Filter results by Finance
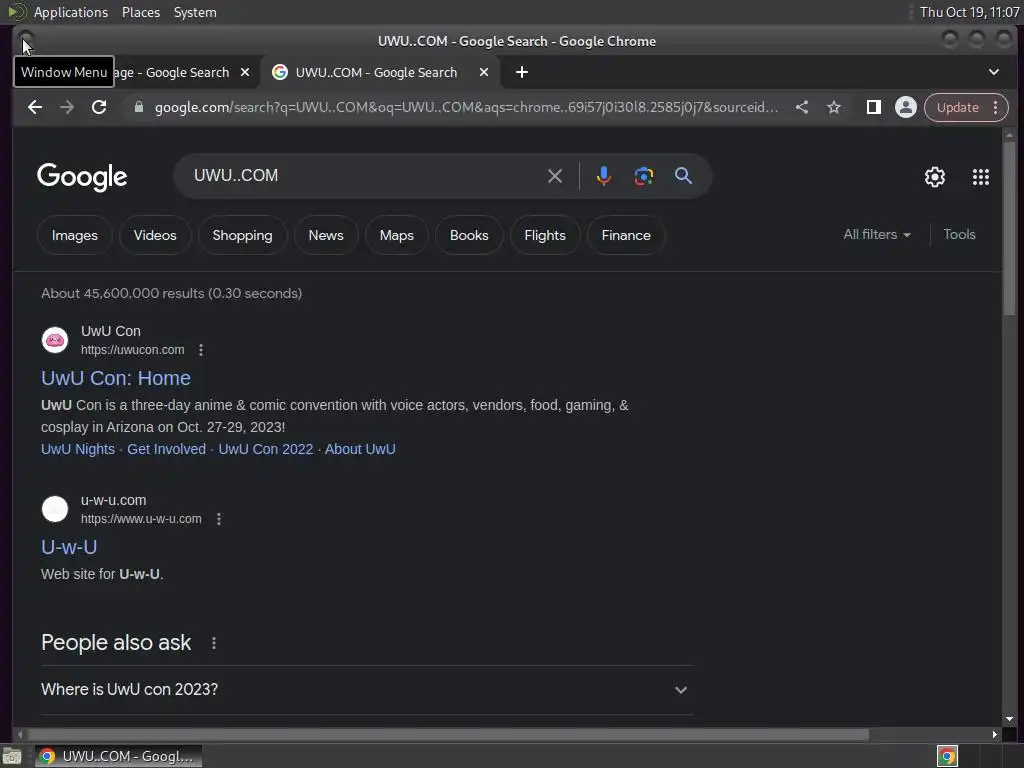1024x768 pixels. 626,235
